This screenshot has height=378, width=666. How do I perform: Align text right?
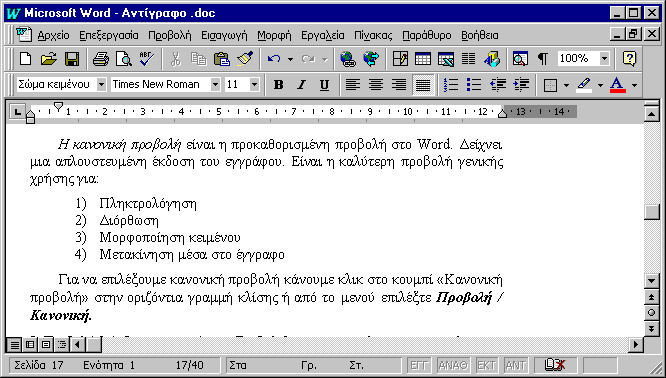(x=399, y=85)
